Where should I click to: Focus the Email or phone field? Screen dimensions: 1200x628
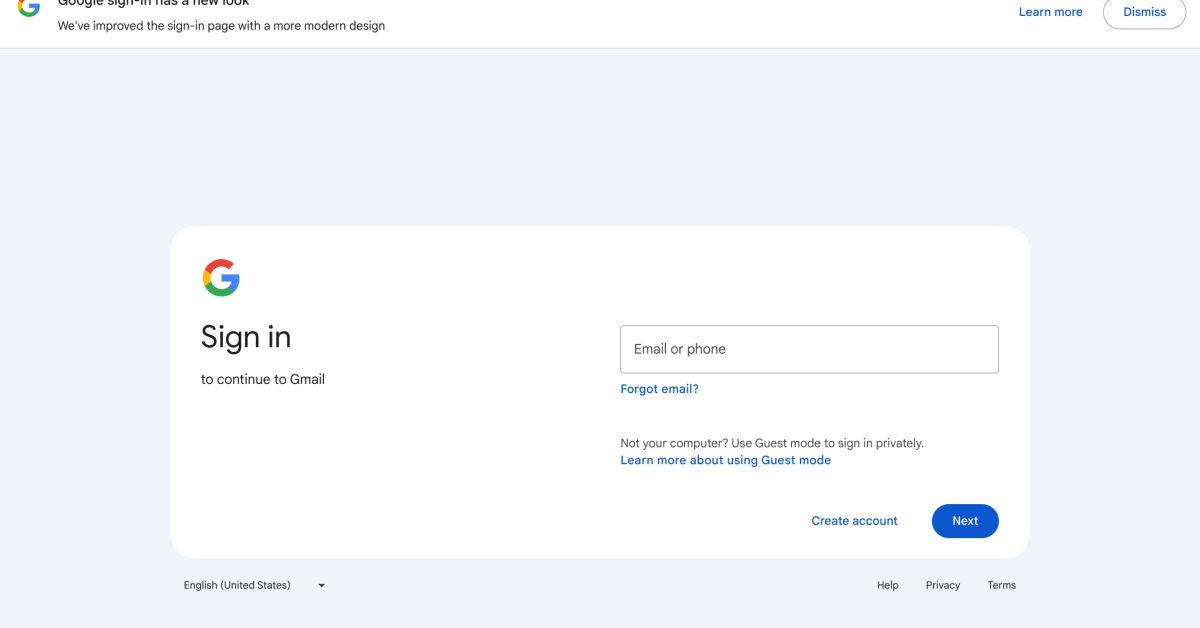tap(809, 349)
